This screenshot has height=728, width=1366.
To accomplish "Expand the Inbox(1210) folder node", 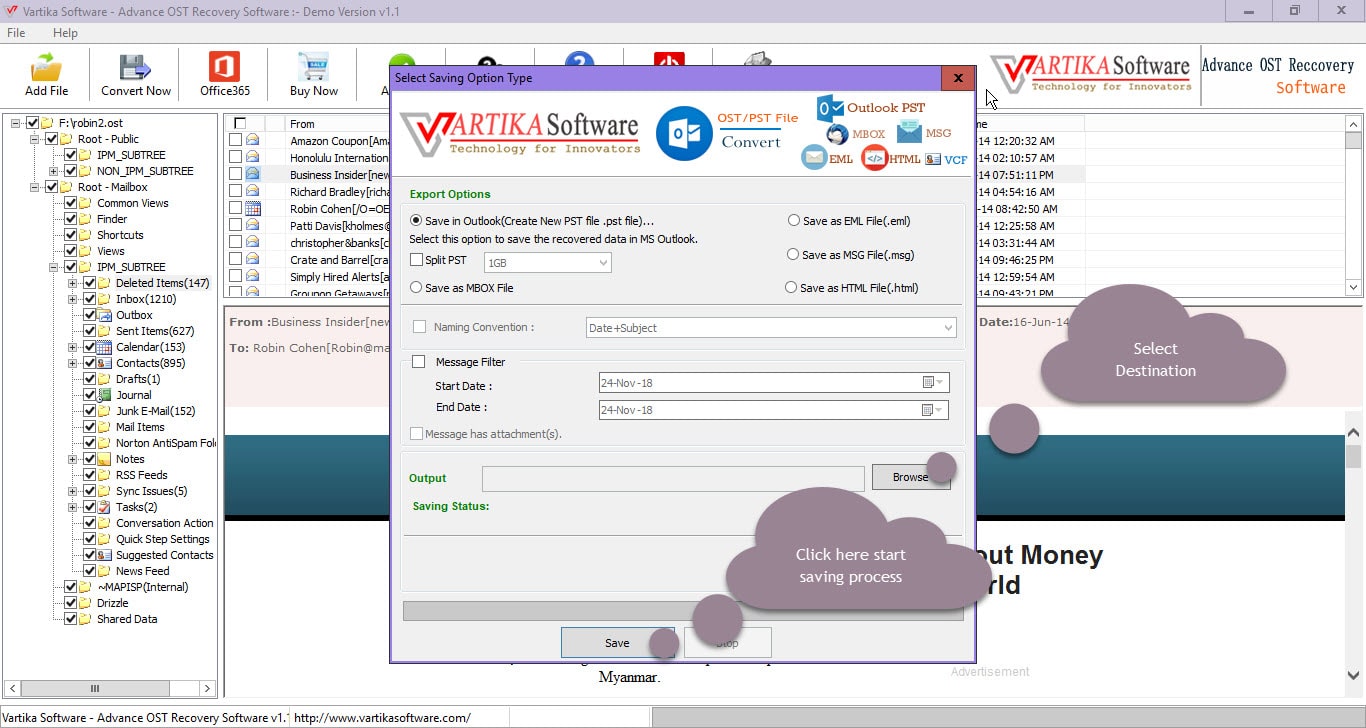I will click(x=73, y=299).
